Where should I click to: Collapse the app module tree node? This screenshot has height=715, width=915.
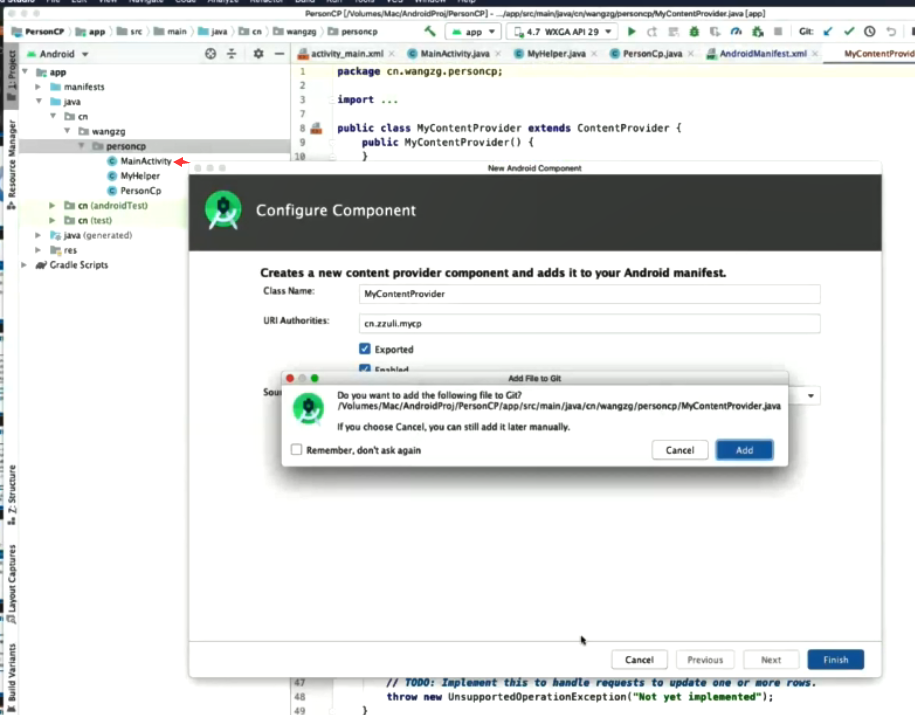25,72
